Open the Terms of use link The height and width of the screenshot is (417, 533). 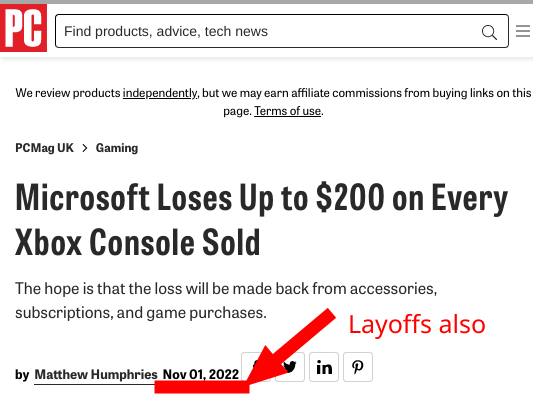[x=288, y=111]
